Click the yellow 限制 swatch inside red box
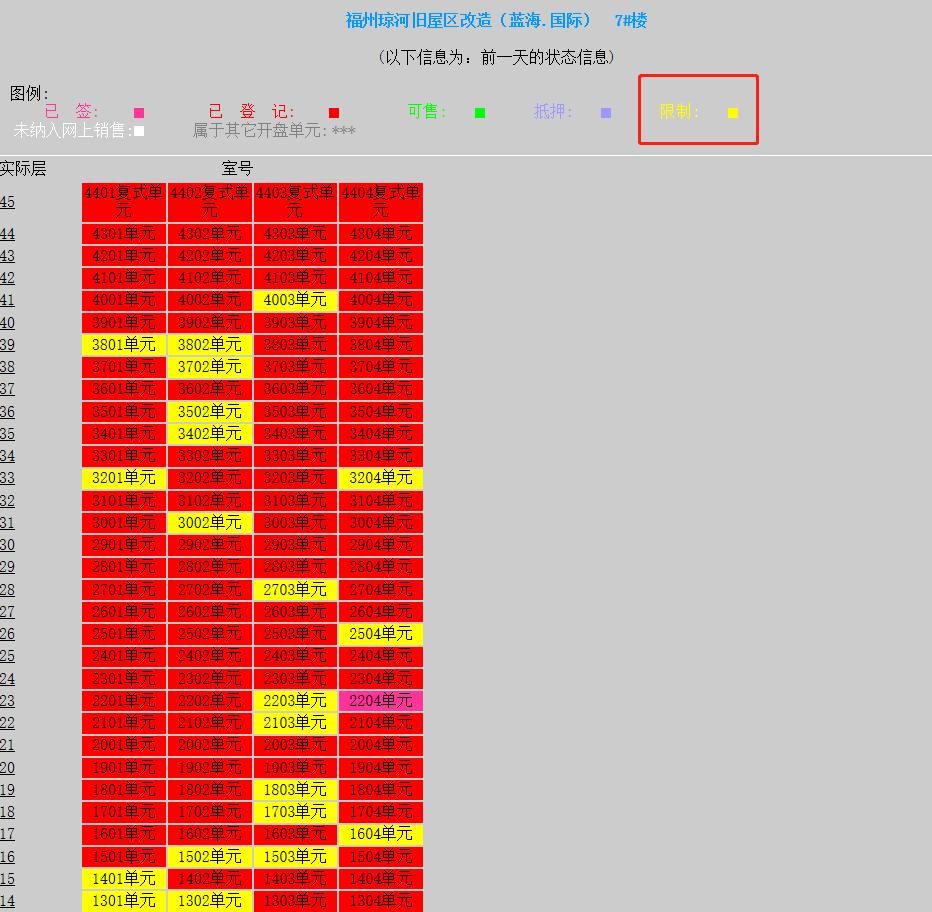This screenshot has width=932, height=912. (x=733, y=112)
